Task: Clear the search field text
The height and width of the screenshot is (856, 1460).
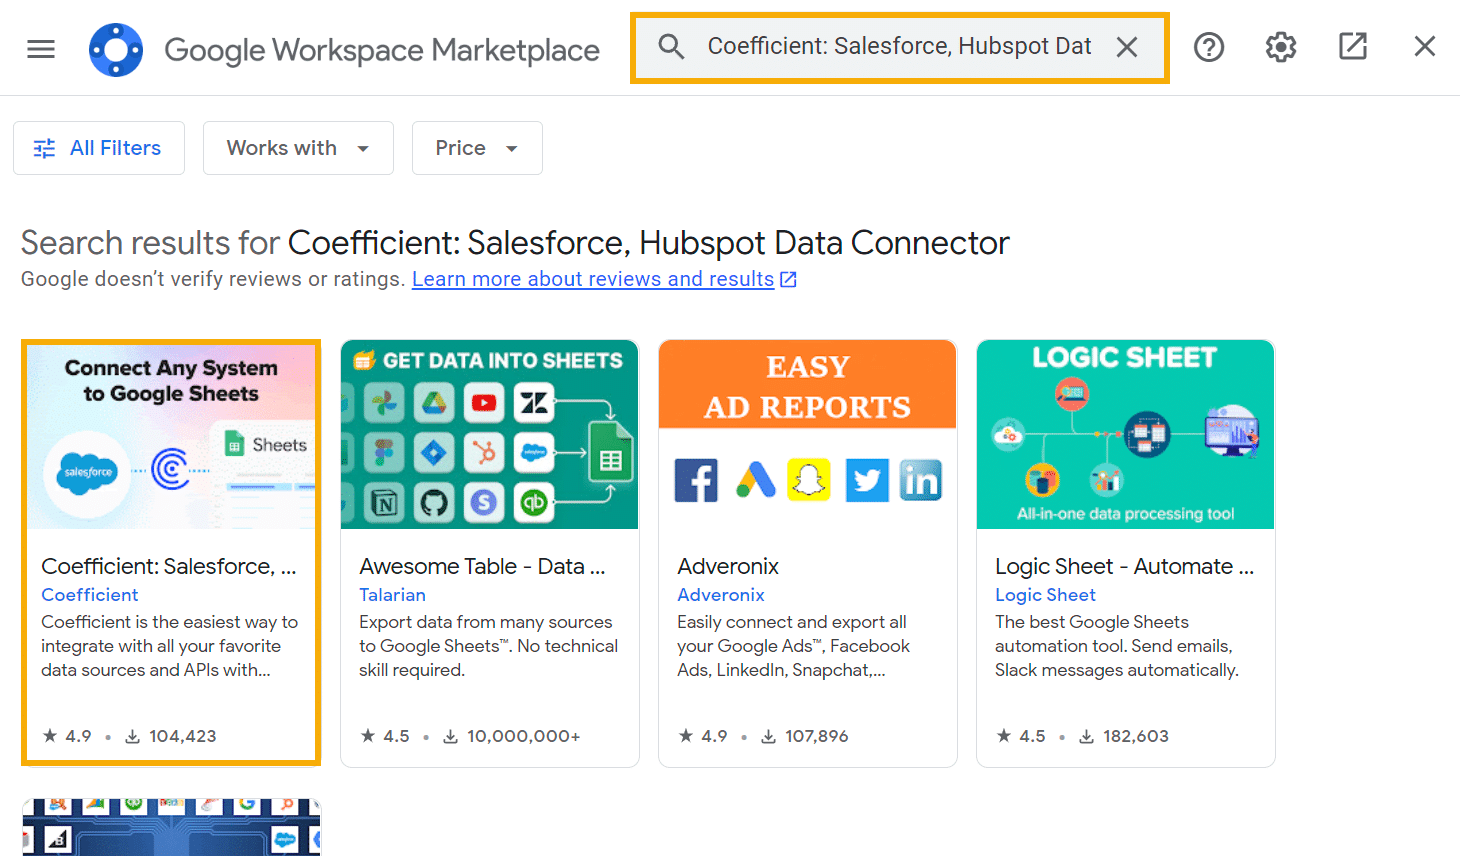Action: click(x=1127, y=47)
